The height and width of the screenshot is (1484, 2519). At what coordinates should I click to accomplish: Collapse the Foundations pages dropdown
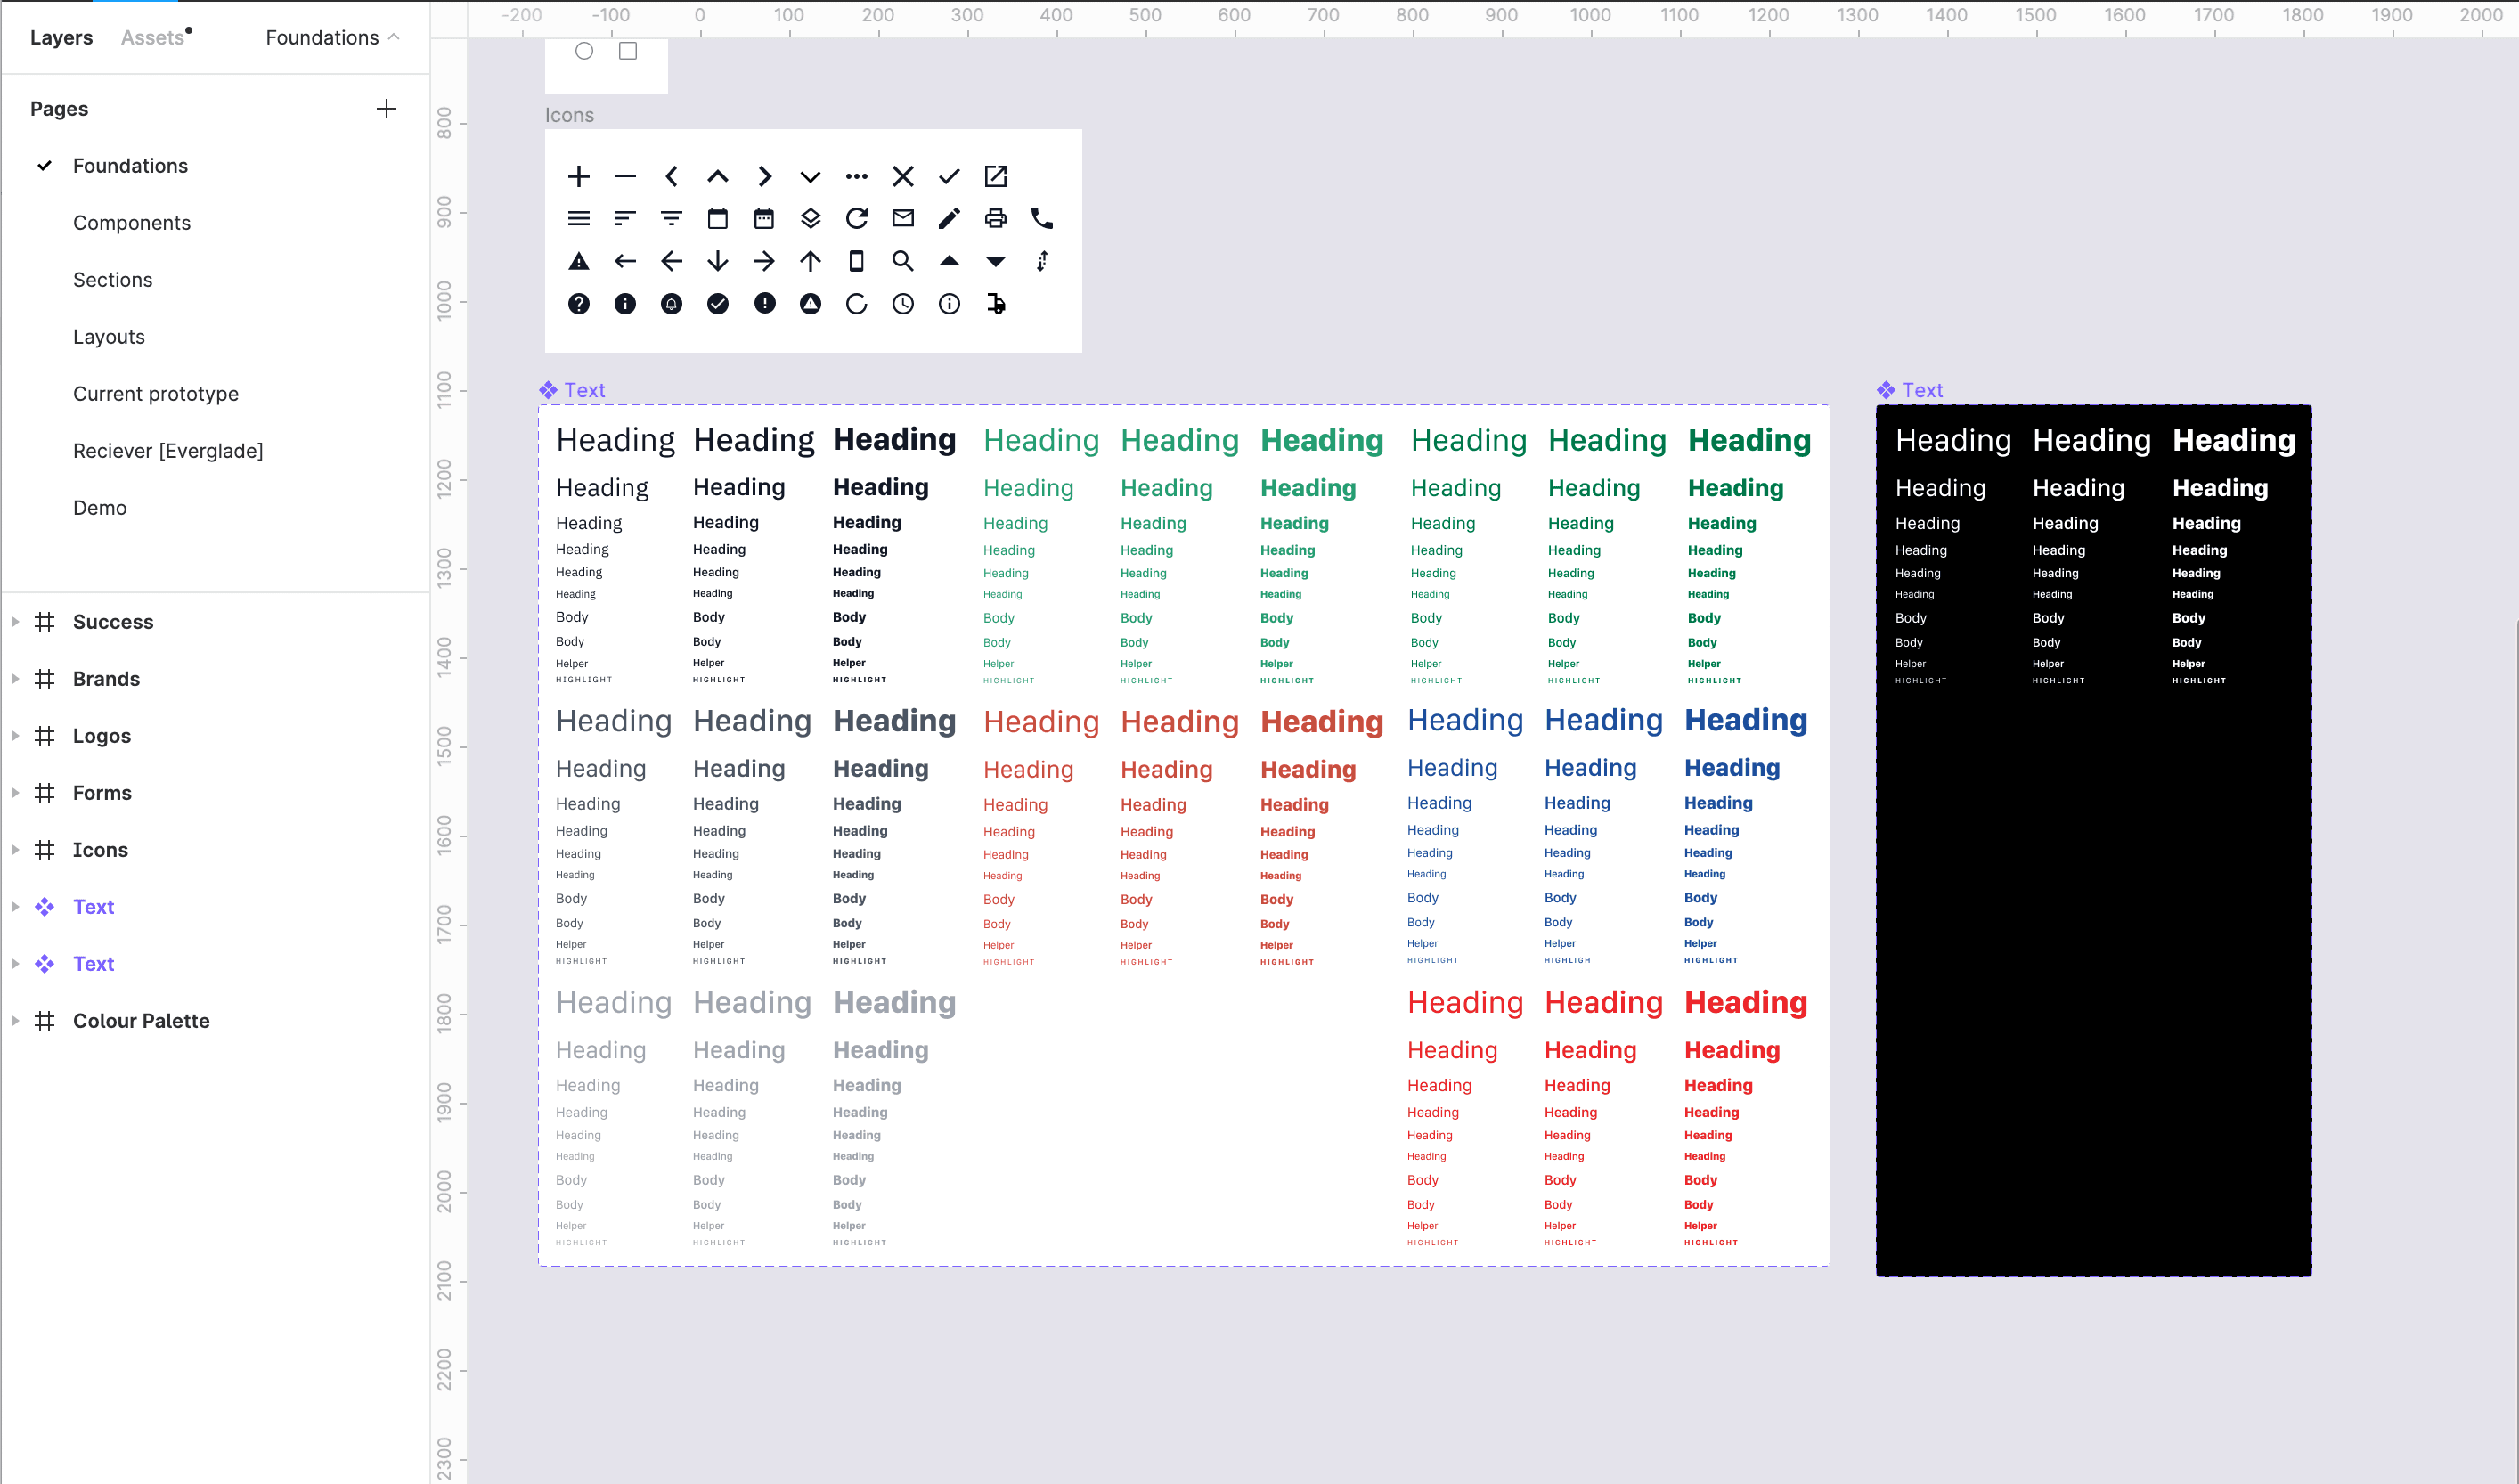[x=332, y=38]
